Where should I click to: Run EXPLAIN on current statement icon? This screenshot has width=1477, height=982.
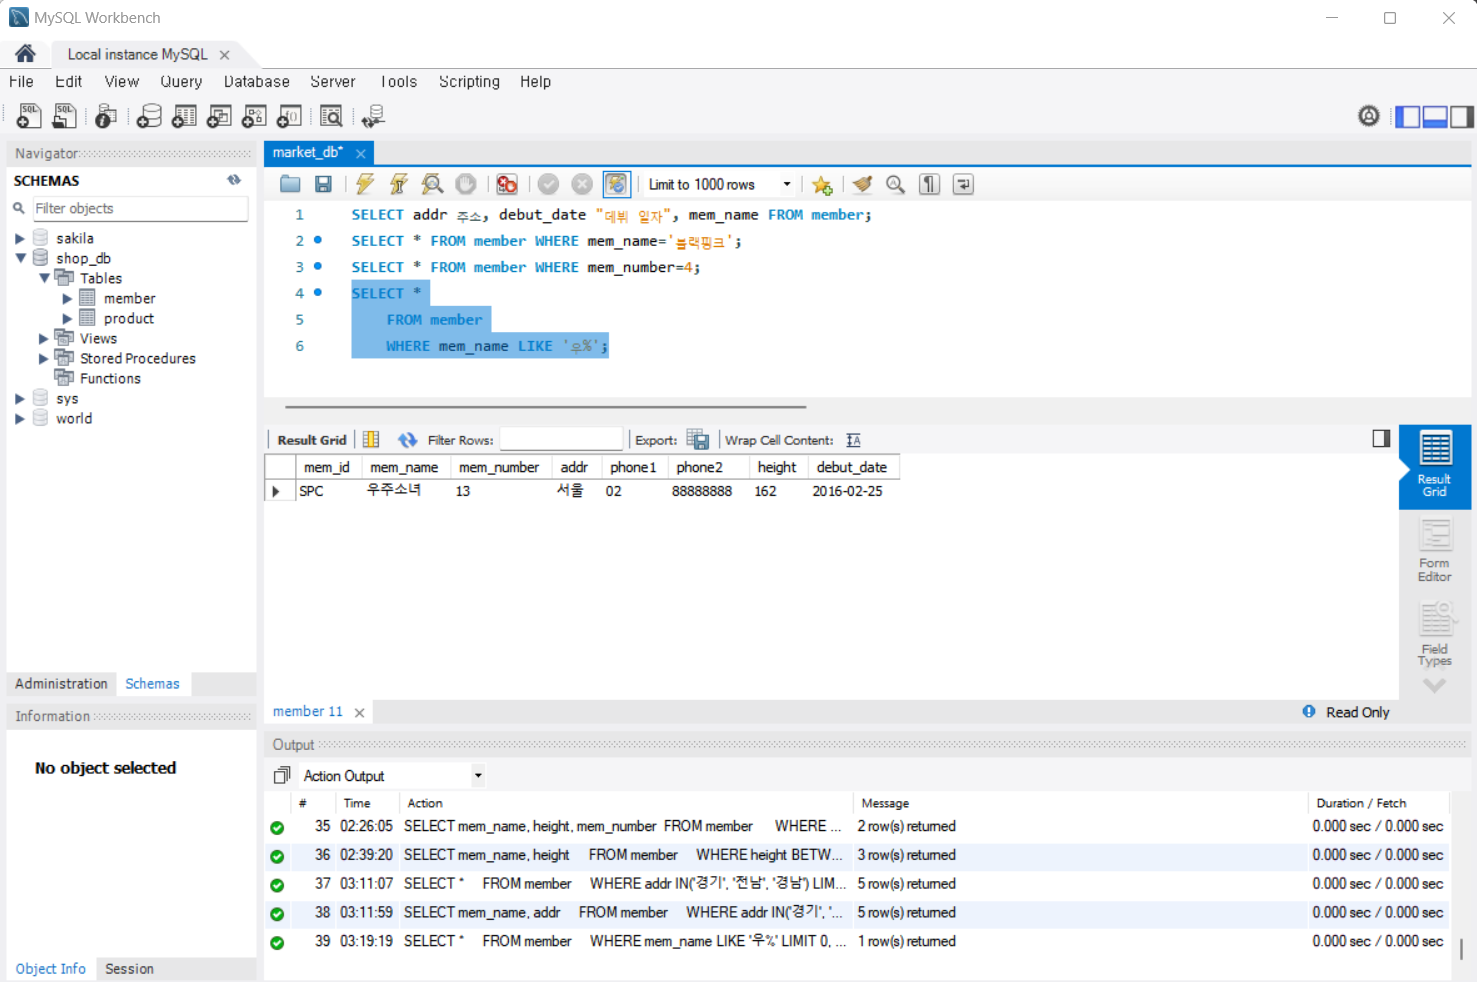click(x=432, y=184)
